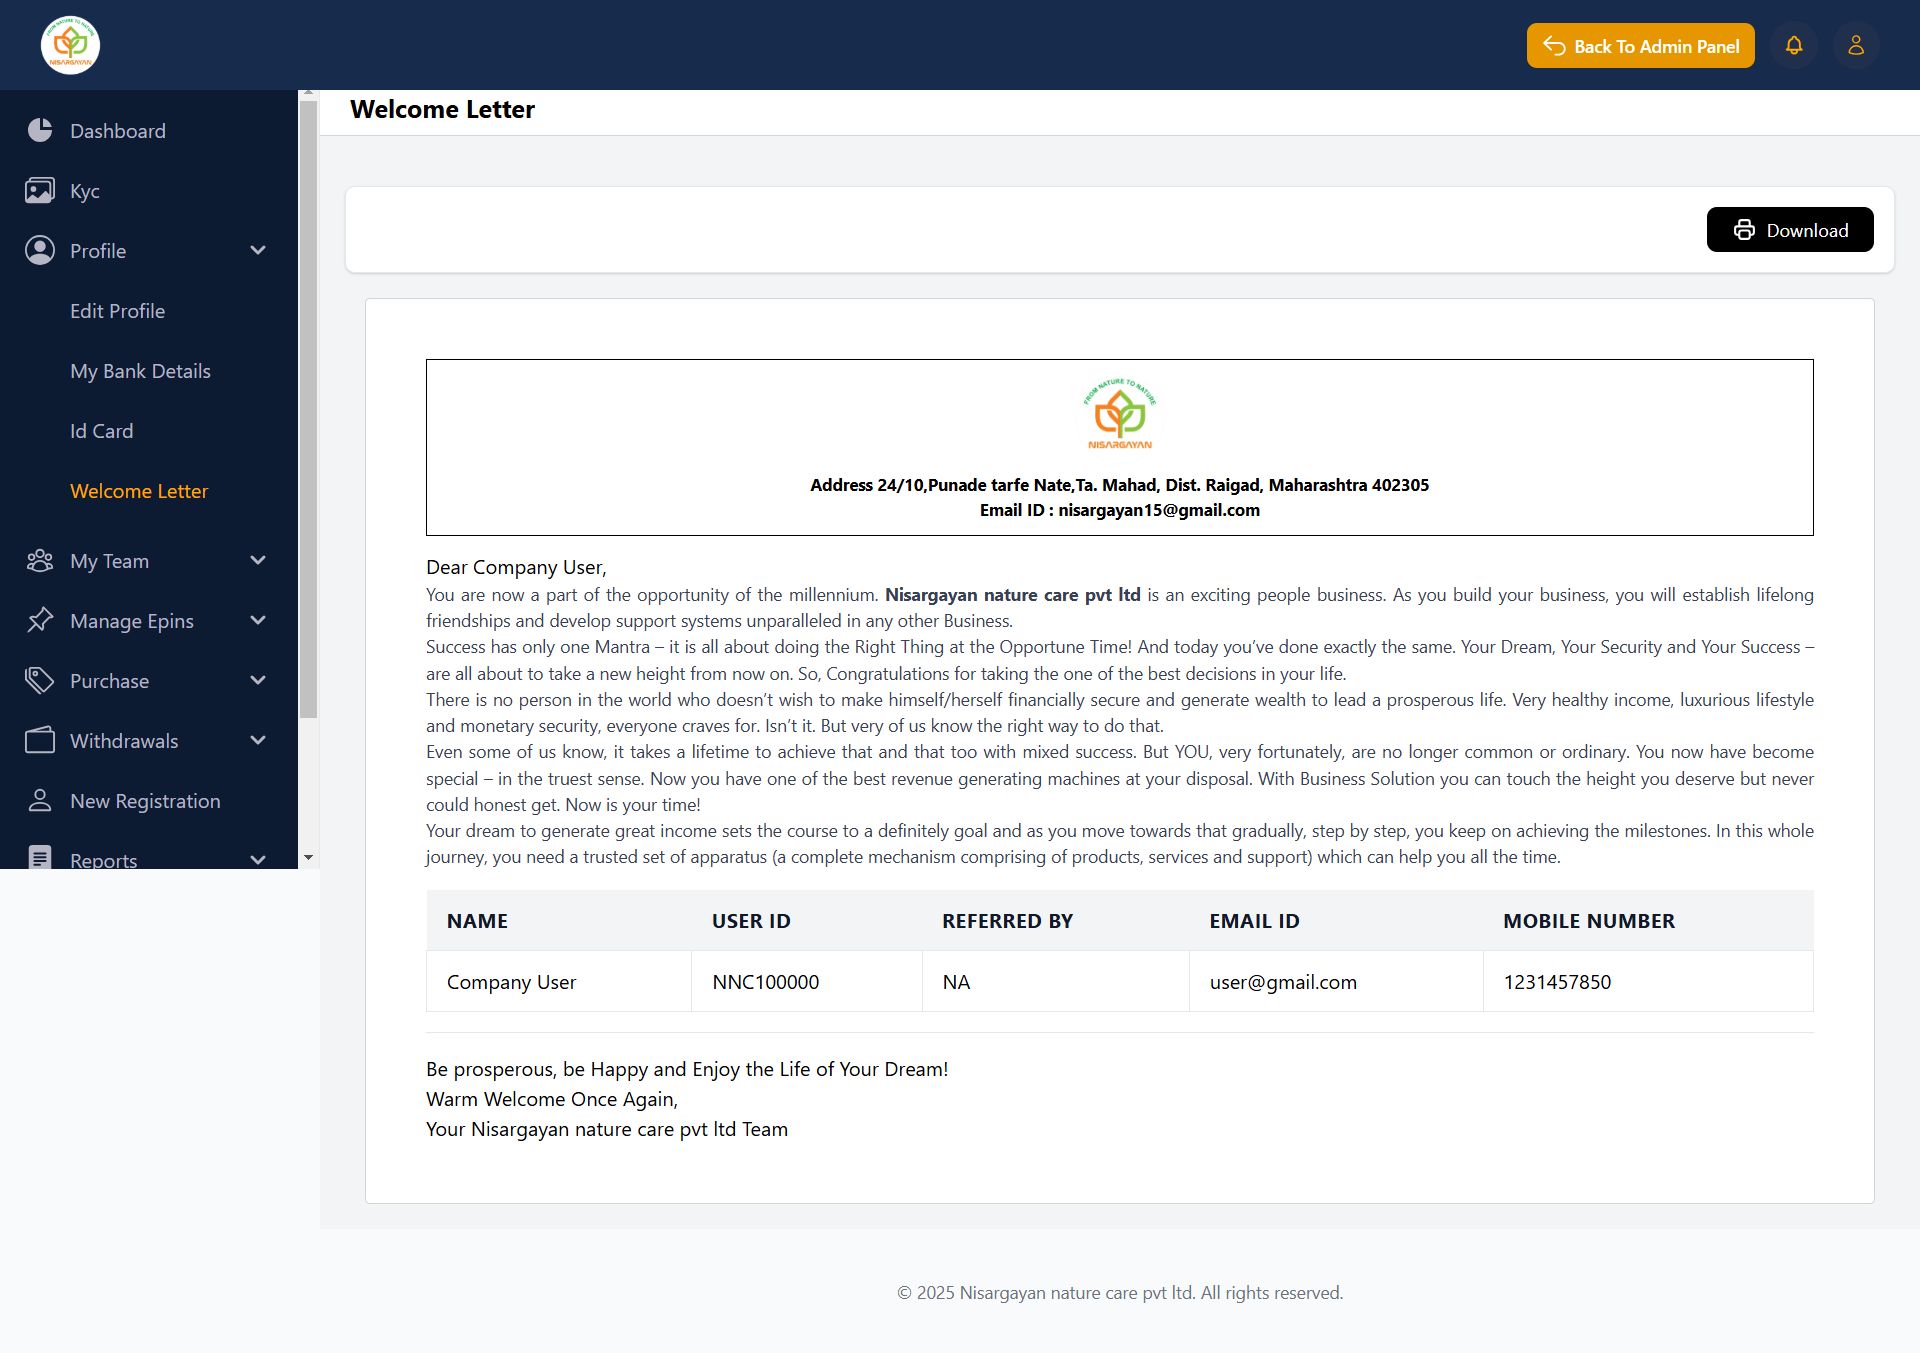
Task: Click the 'Dear Company User,' greeting
Action: [516, 567]
